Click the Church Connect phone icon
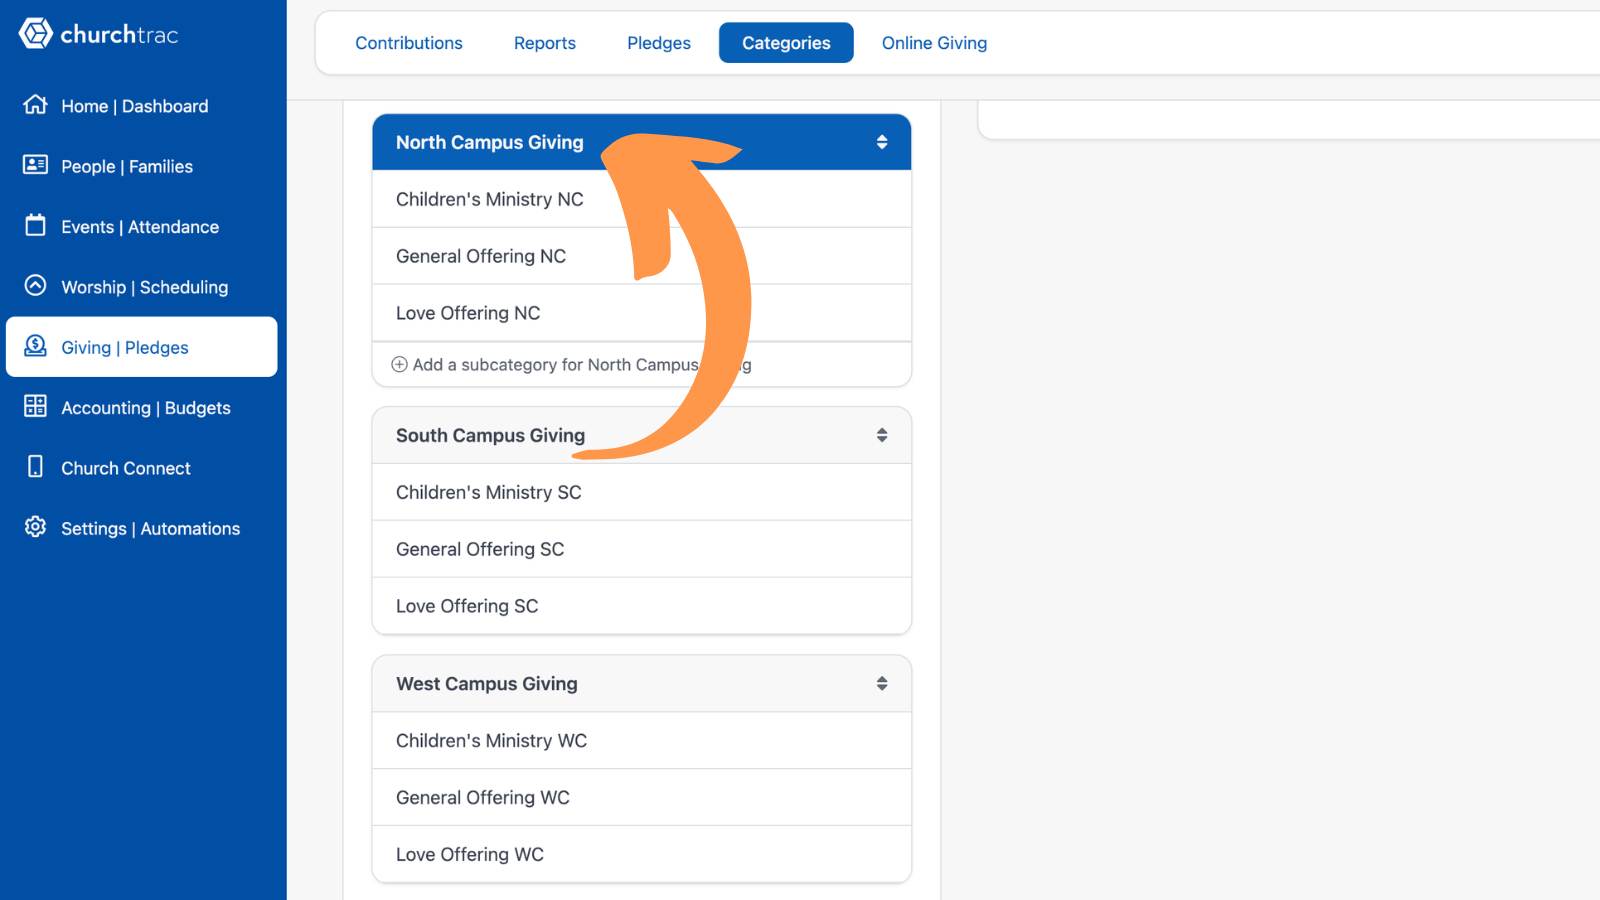This screenshot has width=1600, height=900. (x=35, y=466)
